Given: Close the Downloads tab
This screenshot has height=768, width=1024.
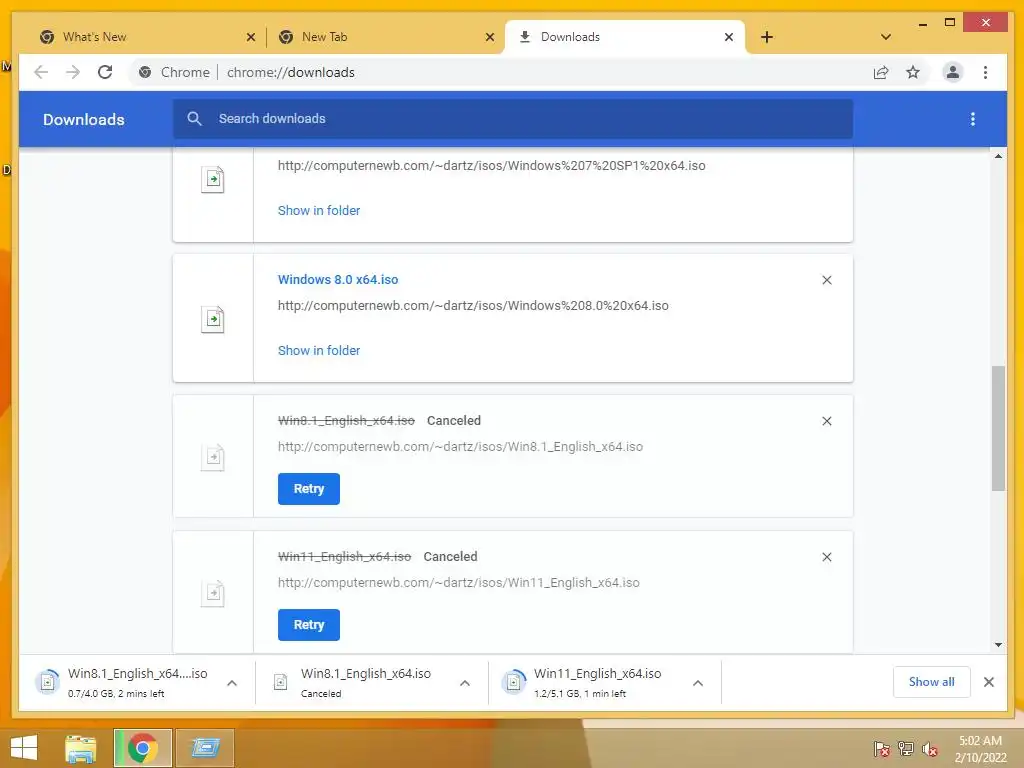Looking at the screenshot, I should coord(729,37).
